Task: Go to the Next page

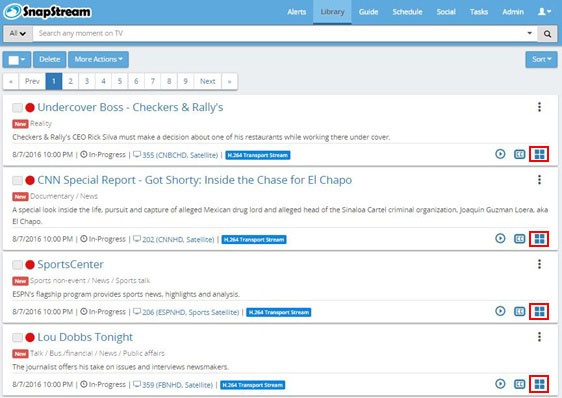Action: pyautogui.click(x=208, y=81)
